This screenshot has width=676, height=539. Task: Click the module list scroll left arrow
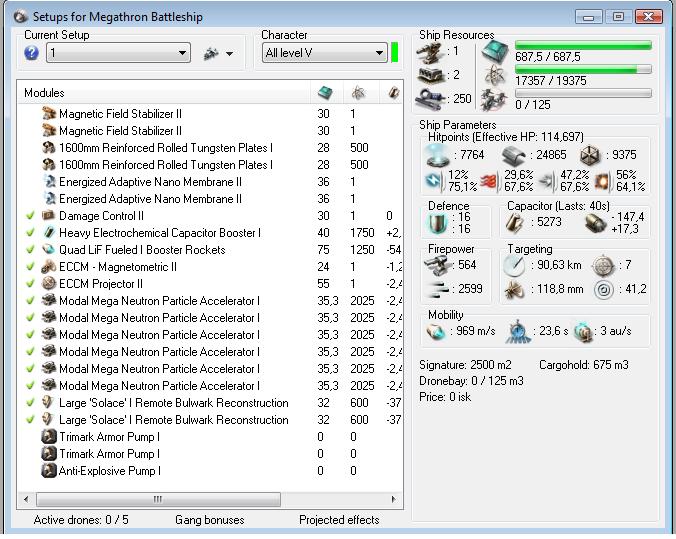26,499
